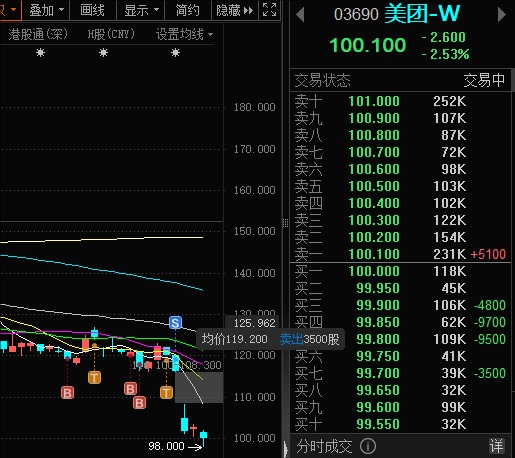
Task: Click the 252K volume on 卖十
Action: click(449, 101)
